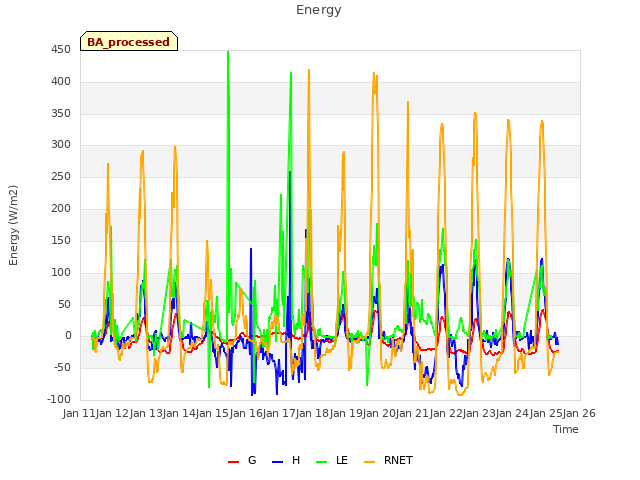
Task: Toggle the LE series legend label
Action: pos(342,460)
